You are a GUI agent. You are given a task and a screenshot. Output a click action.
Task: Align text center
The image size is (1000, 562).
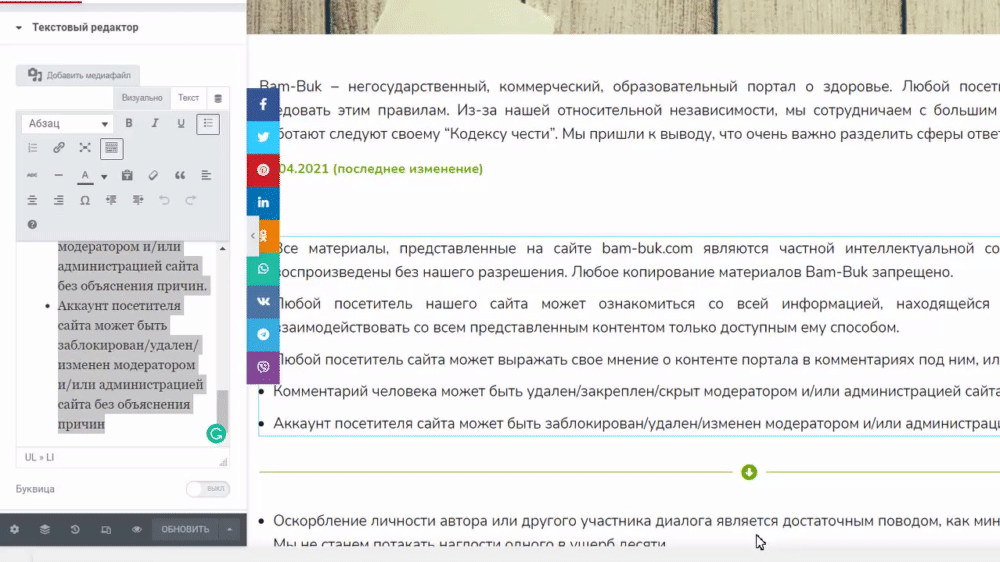click(x=32, y=200)
